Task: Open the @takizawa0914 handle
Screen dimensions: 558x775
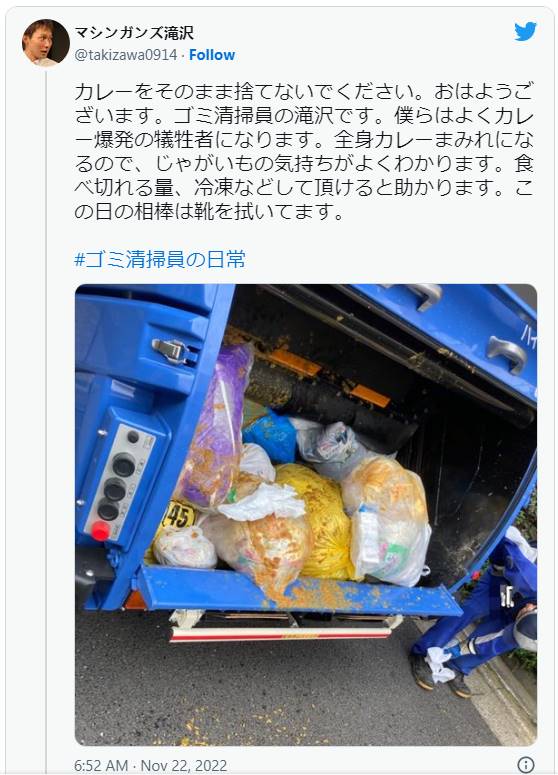Action: (x=126, y=55)
